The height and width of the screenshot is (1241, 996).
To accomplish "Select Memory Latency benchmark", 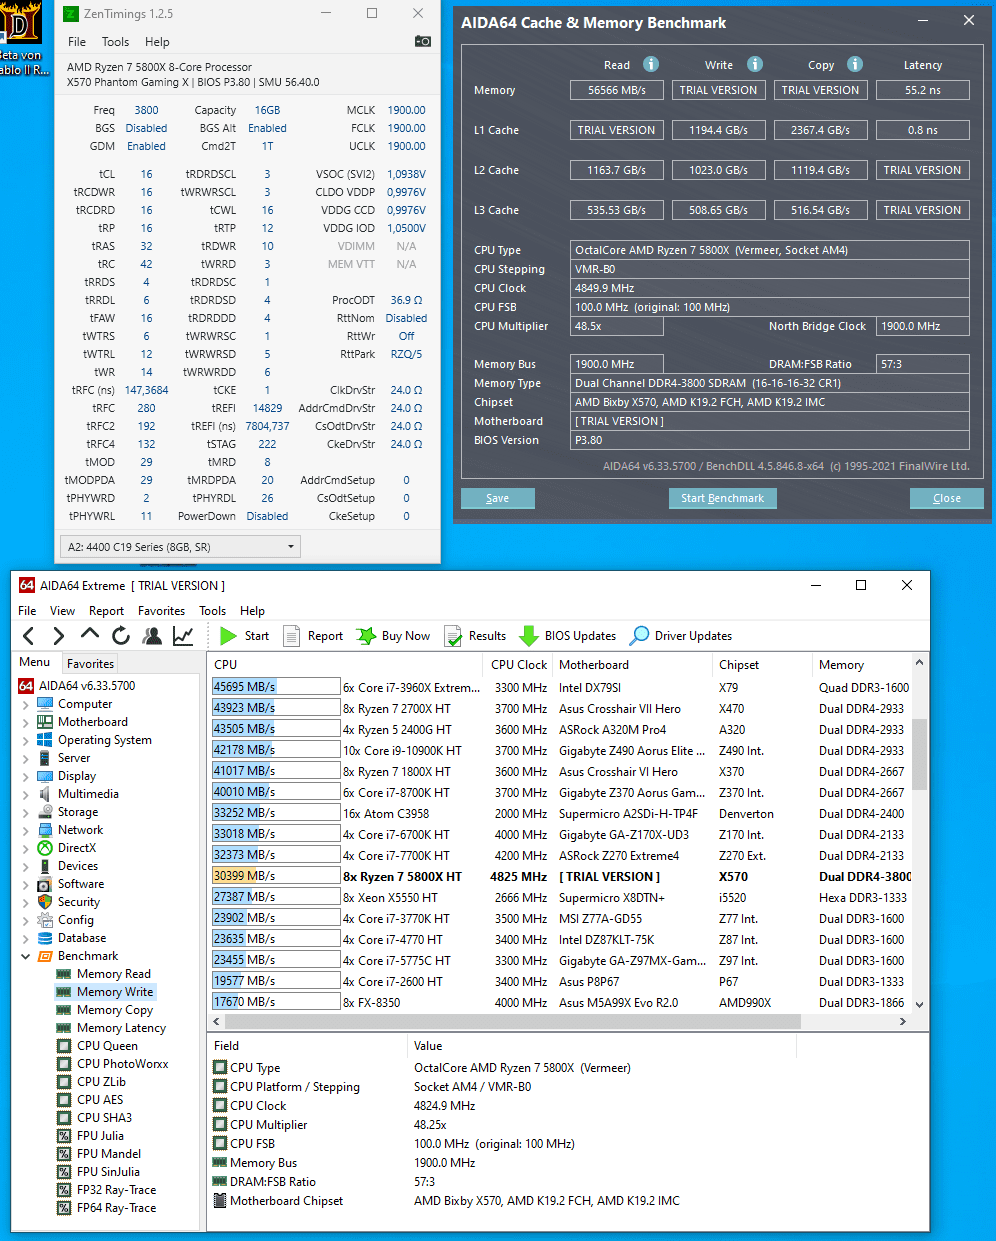I will (121, 1028).
